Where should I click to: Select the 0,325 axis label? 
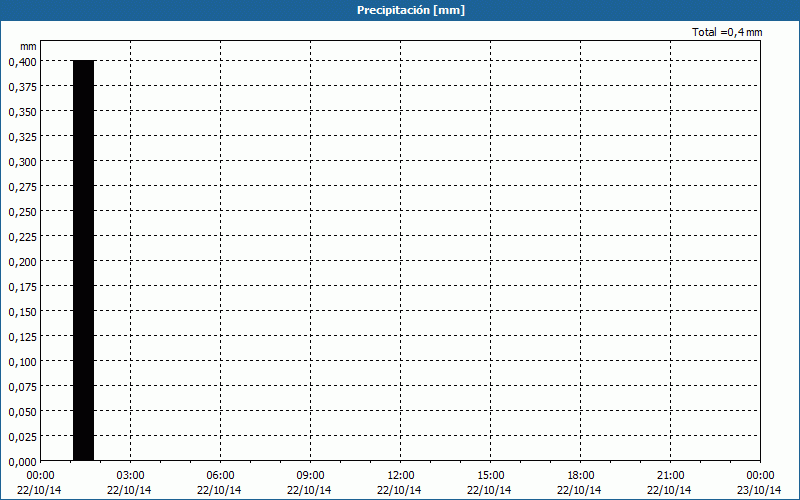pos(22,137)
